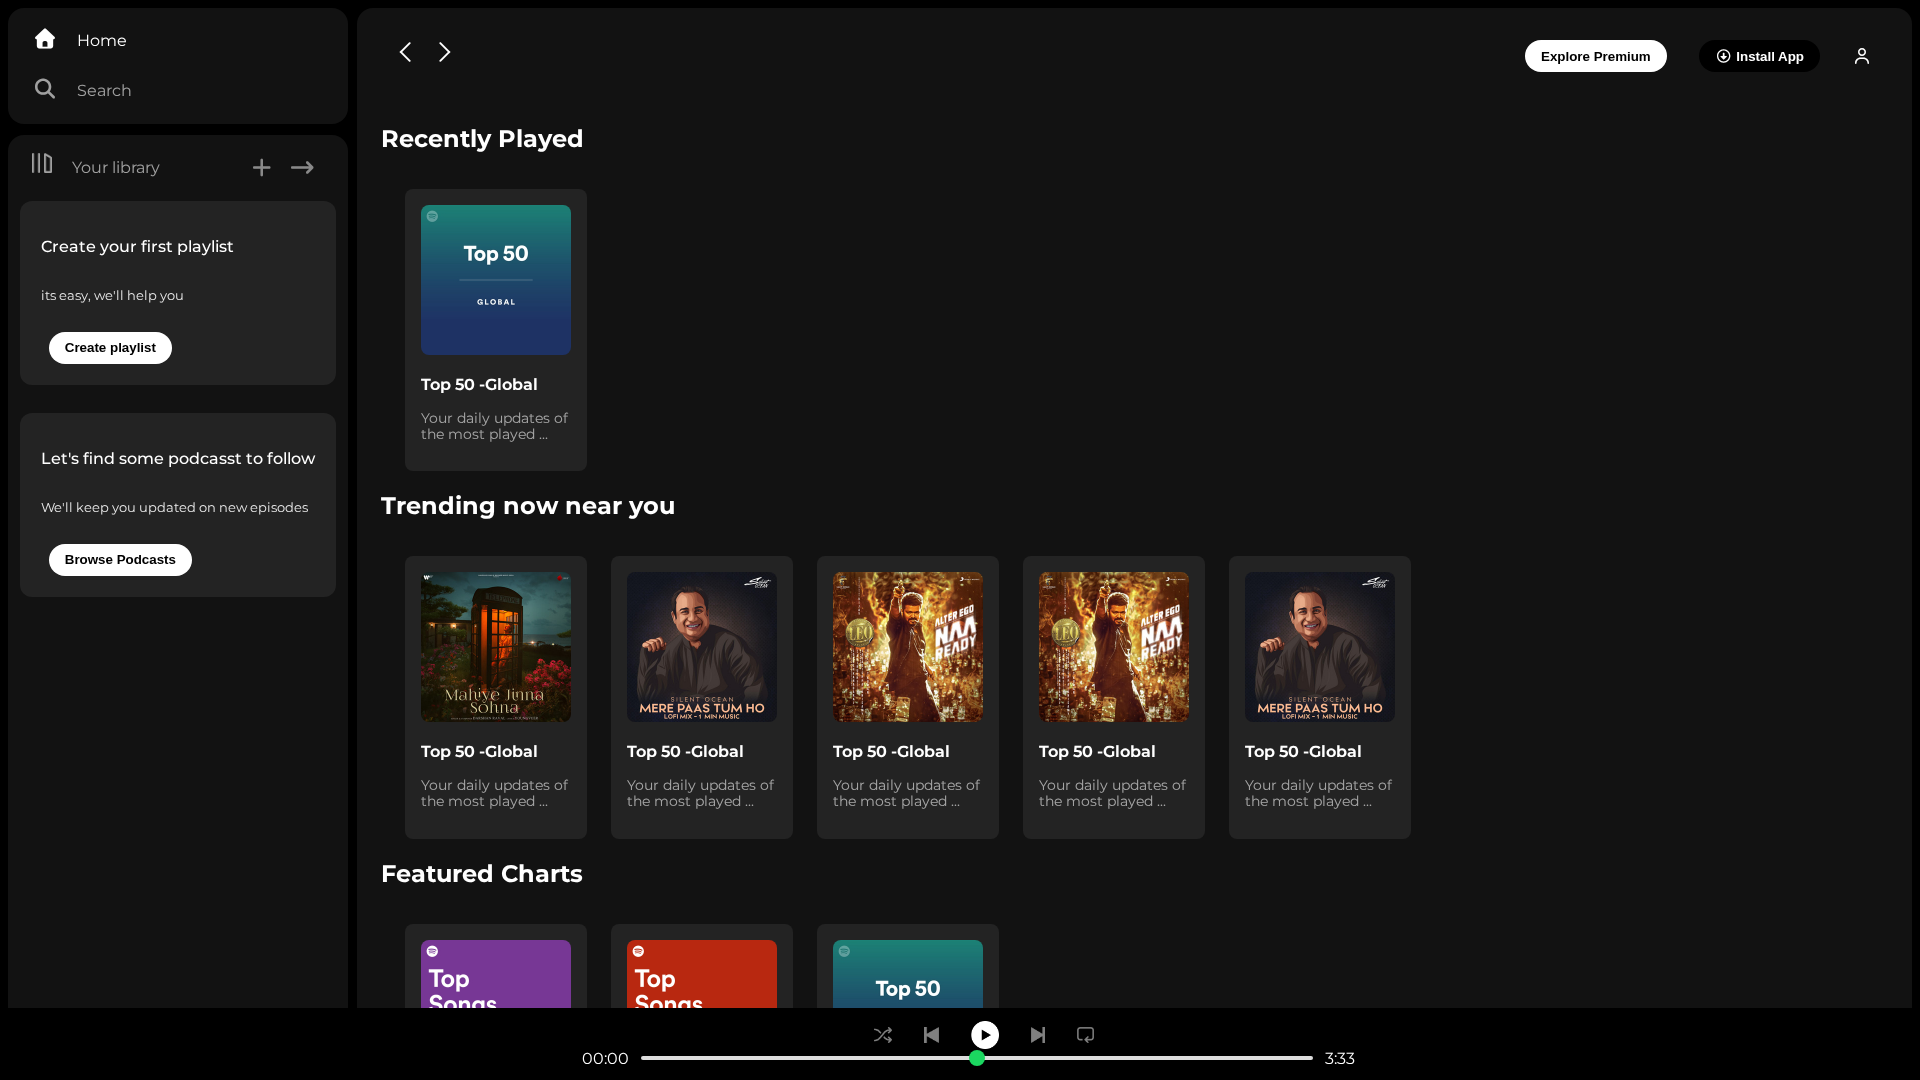This screenshot has height=1080, width=1920.
Task: Go forward with the right chevron
Action: 445,52
